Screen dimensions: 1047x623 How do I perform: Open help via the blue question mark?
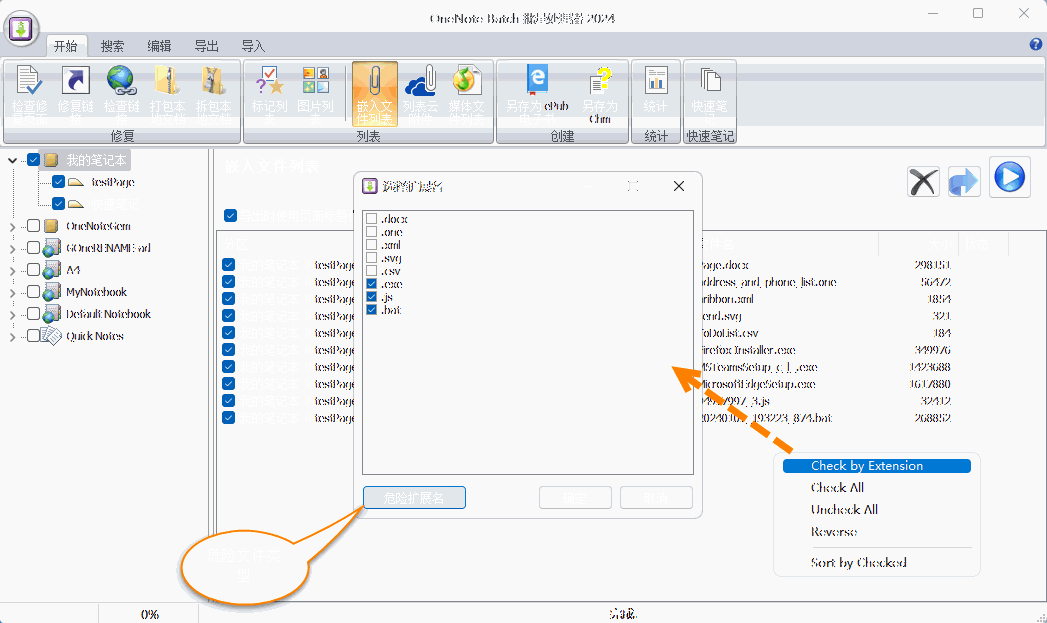[1036, 44]
